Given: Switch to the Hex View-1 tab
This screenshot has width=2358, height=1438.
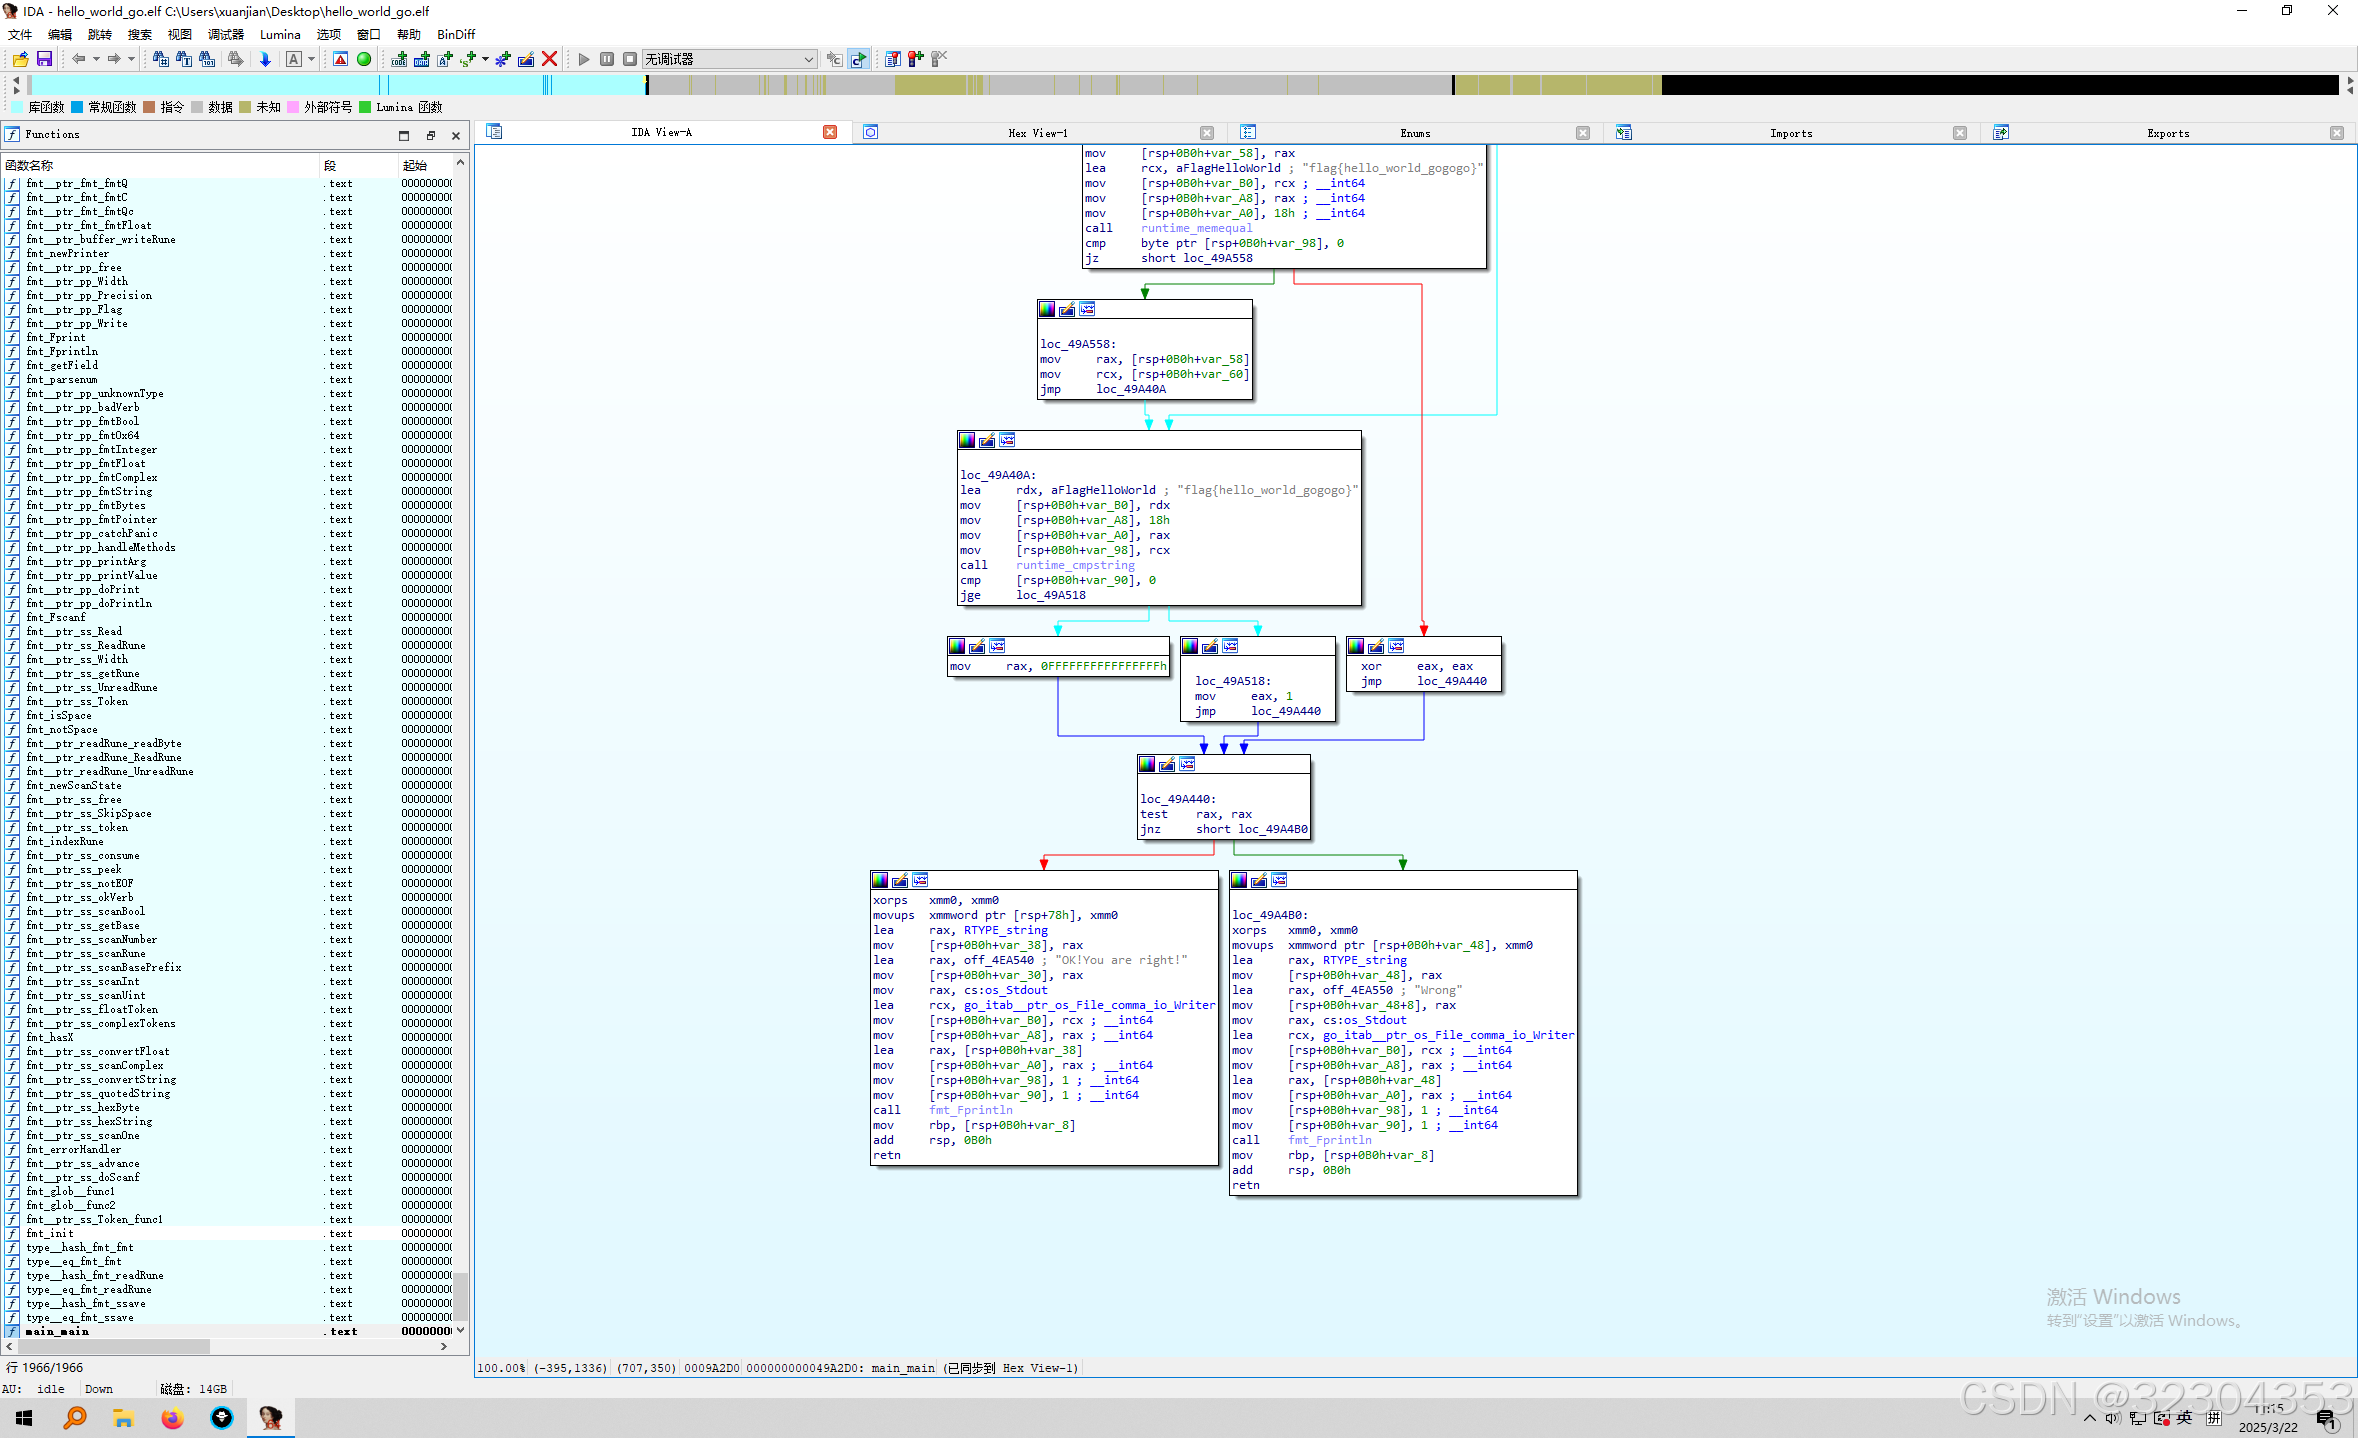Looking at the screenshot, I should click(x=1037, y=133).
